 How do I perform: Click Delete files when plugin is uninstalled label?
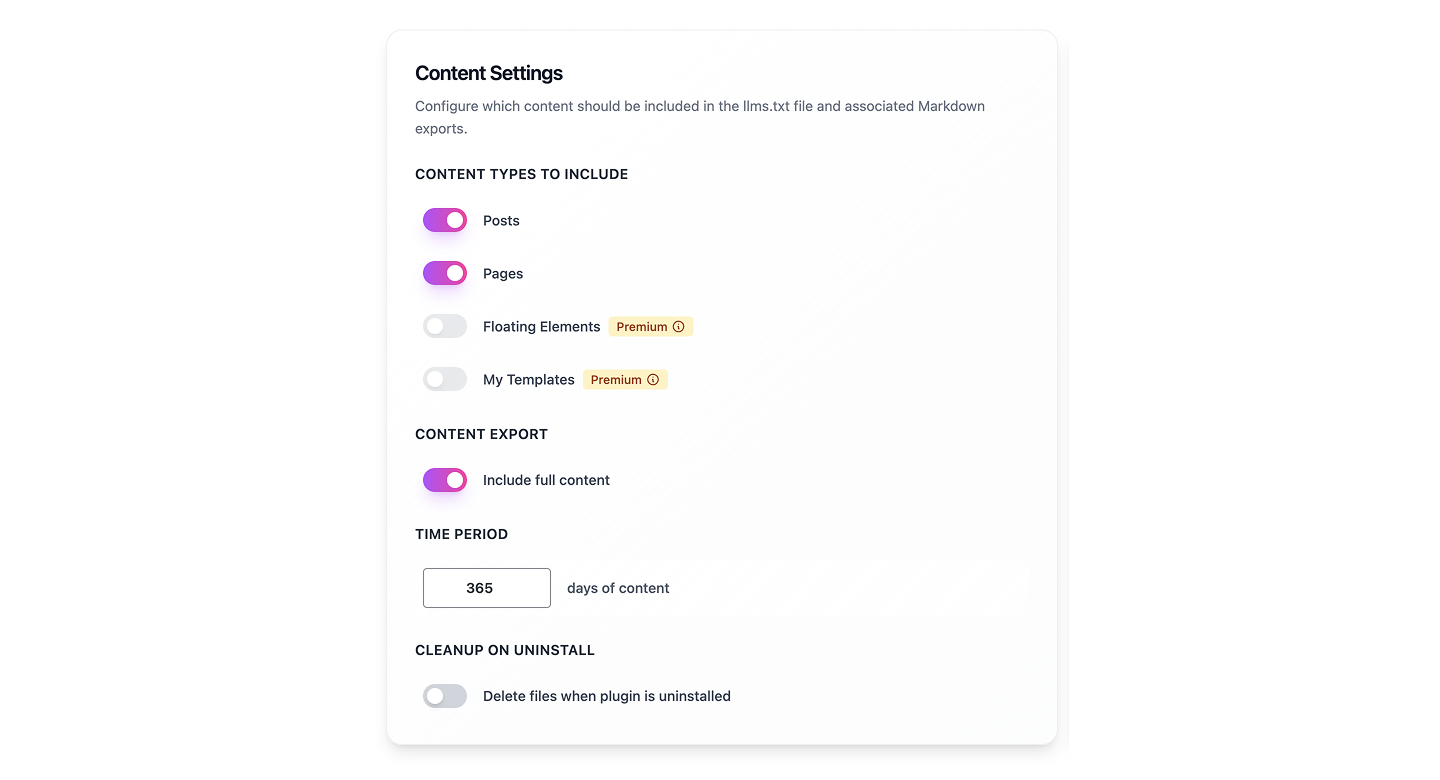pyautogui.click(x=606, y=697)
